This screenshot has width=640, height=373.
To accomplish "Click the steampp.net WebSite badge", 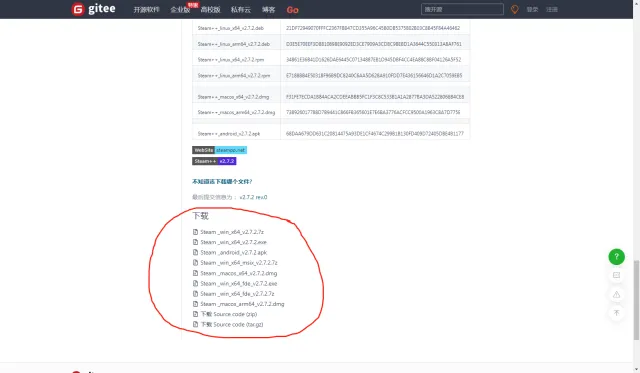I will 220,150.
